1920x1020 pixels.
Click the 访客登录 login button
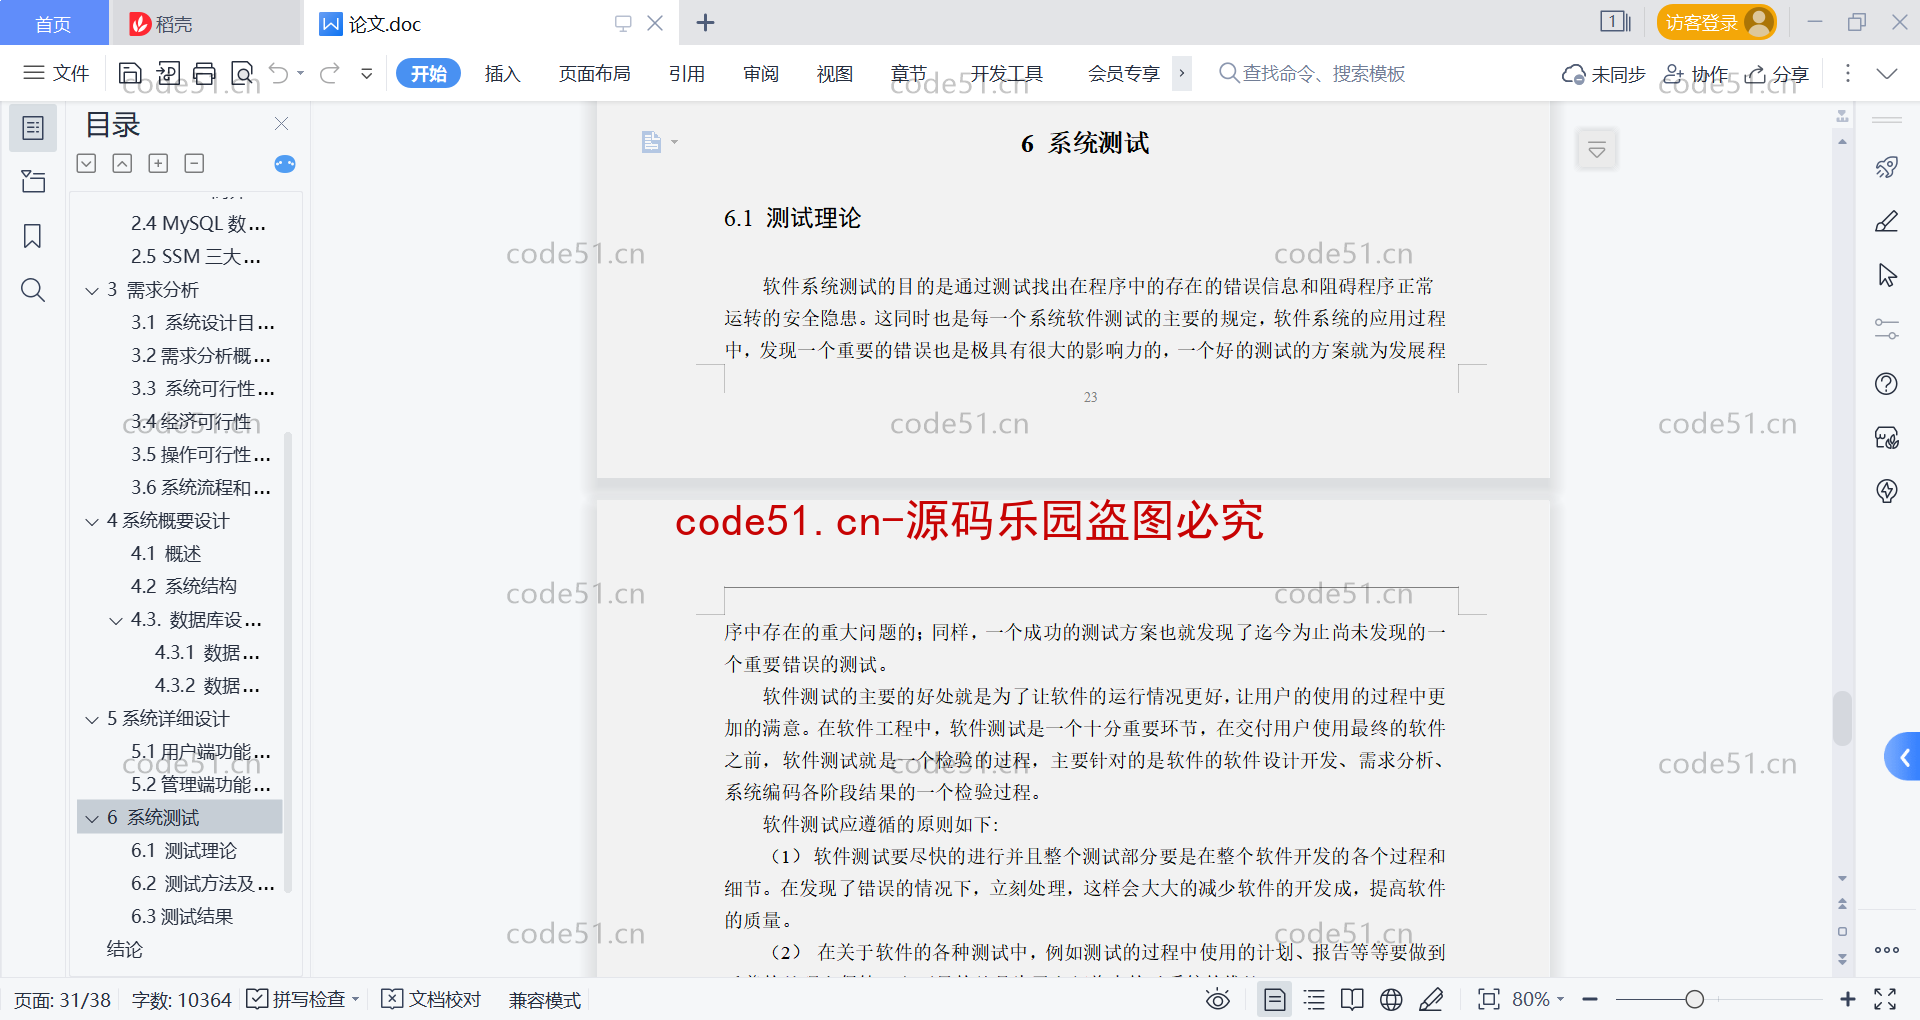click(x=1716, y=22)
